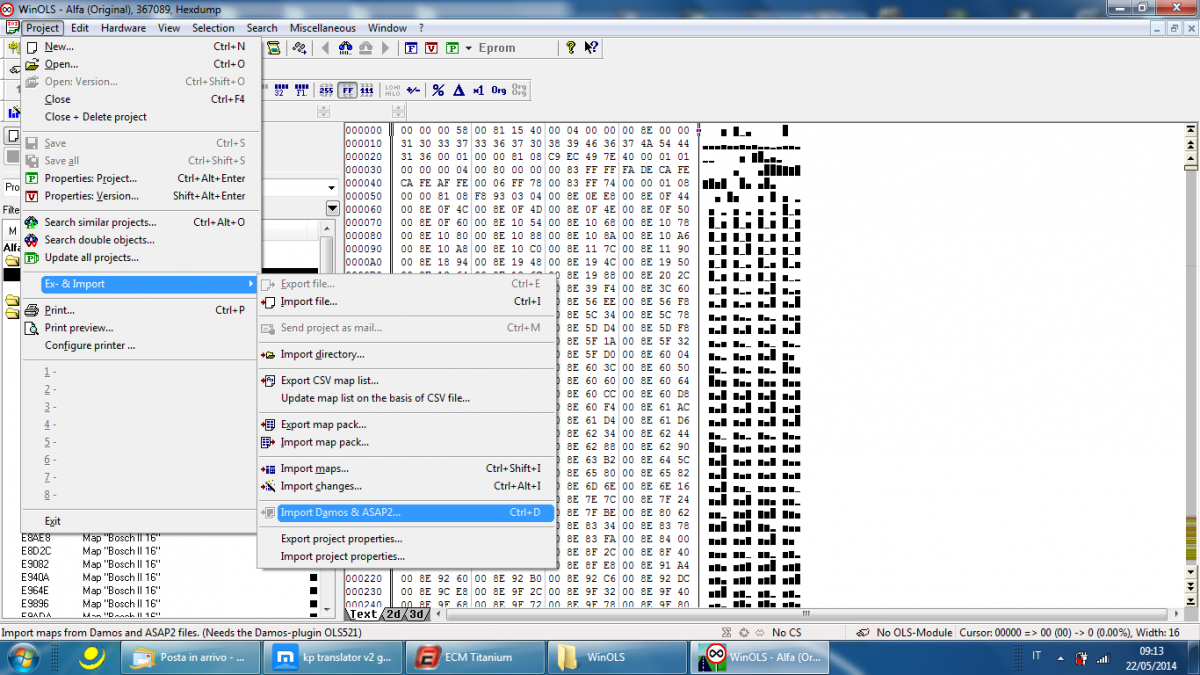
Task: Click the No CS status text
Action: tap(786, 632)
